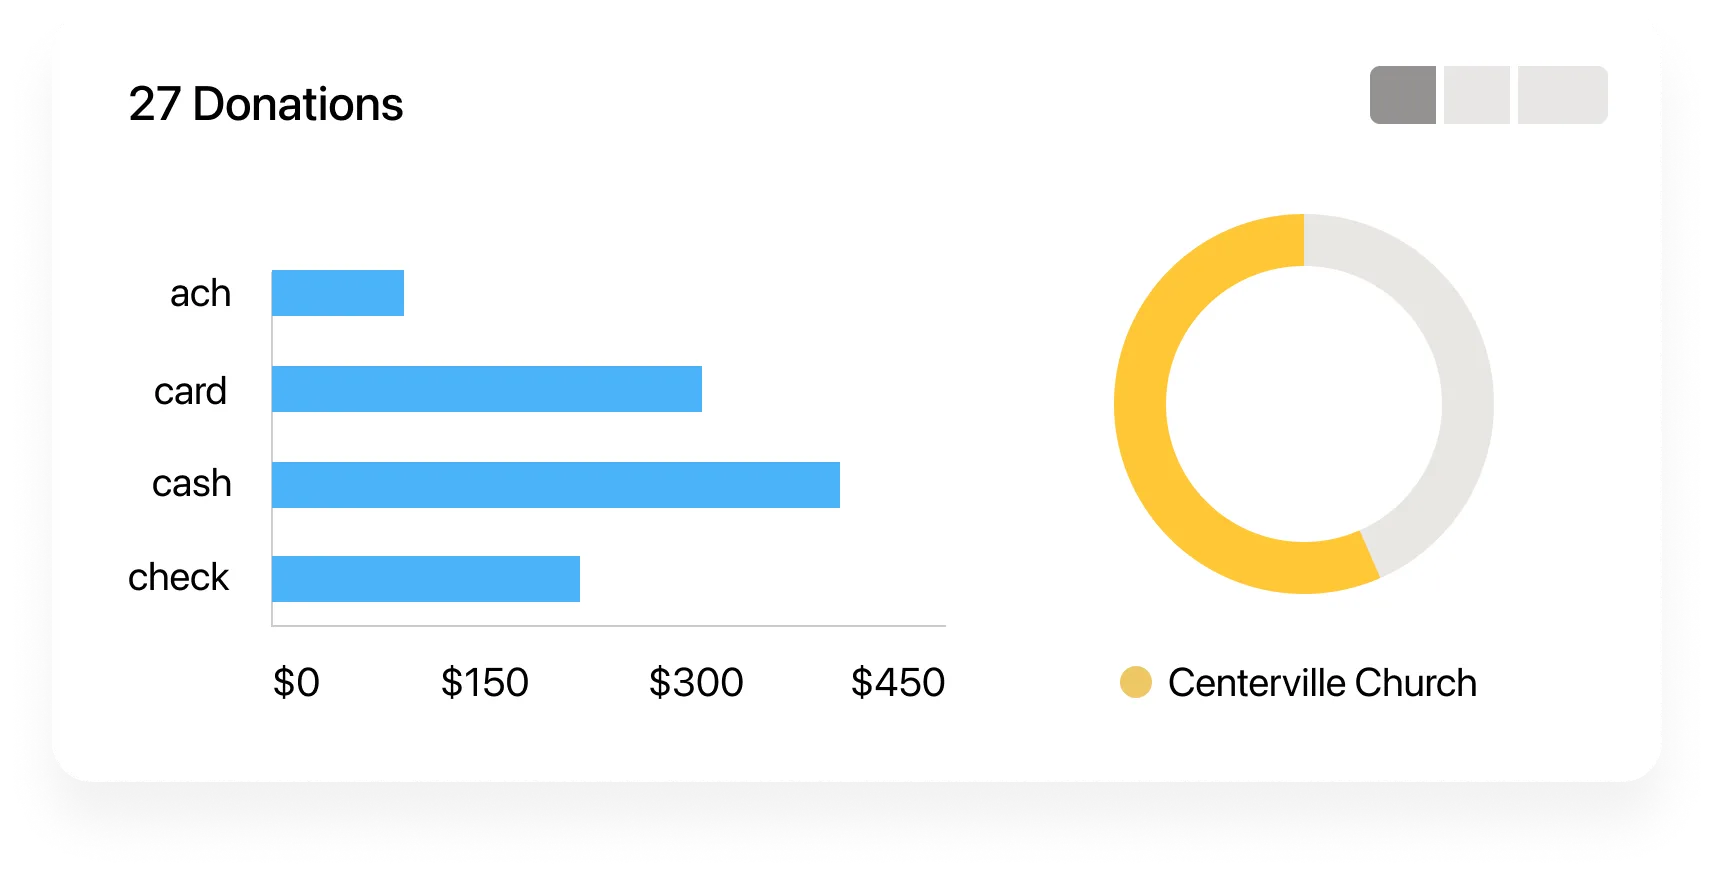Click the "cash" category label
The image size is (1714, 876).
coord(192,484)
